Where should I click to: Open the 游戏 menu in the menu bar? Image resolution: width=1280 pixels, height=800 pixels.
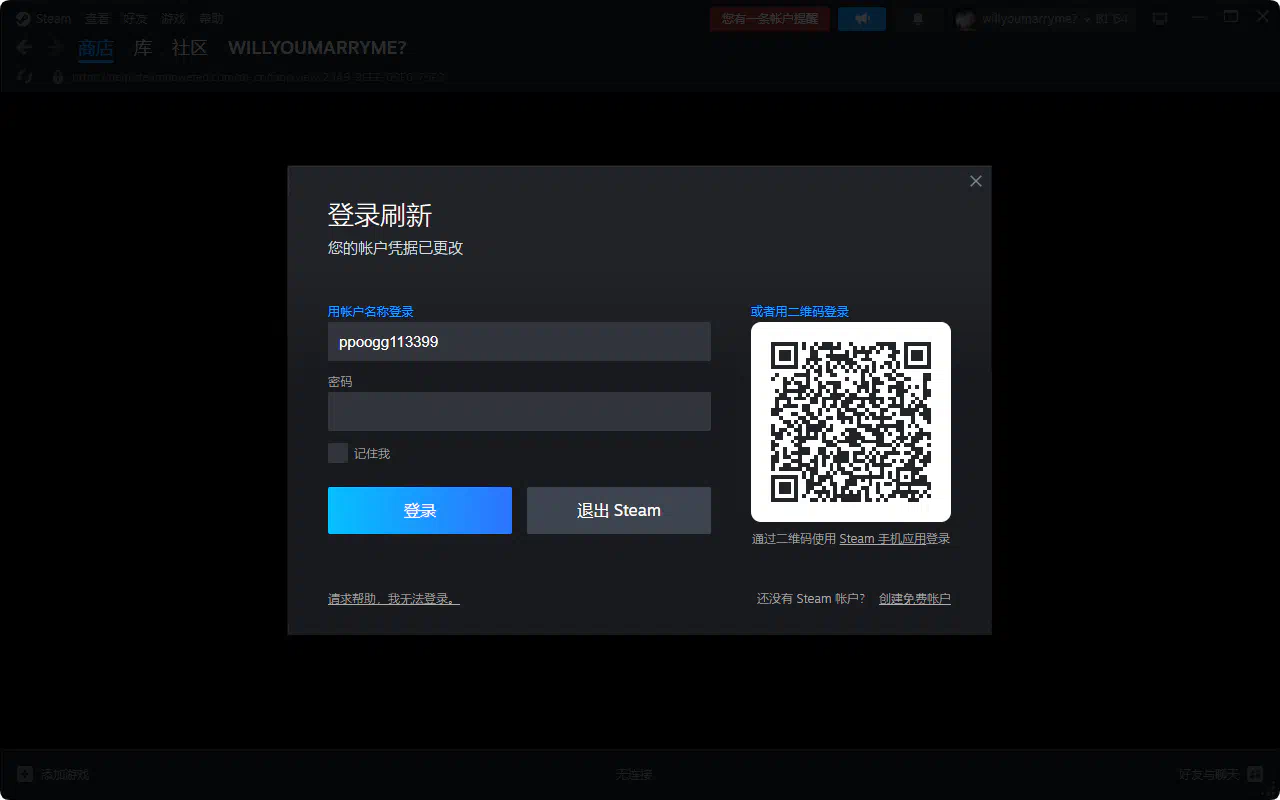point(173,18)
